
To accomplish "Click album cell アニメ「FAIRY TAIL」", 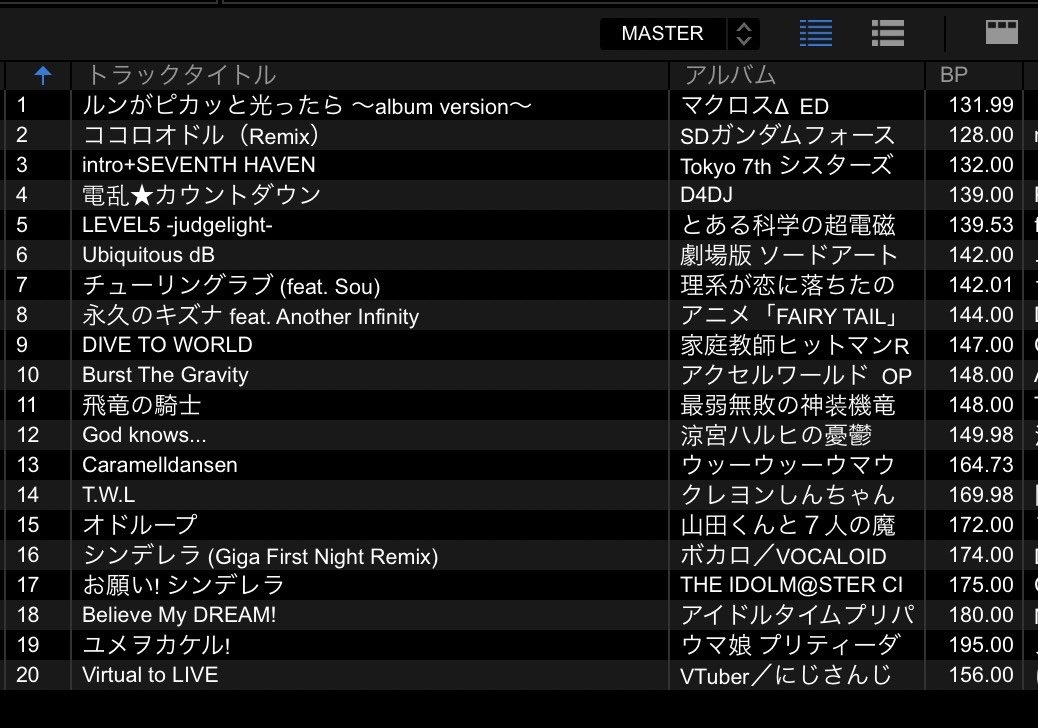I will [789, 315].
